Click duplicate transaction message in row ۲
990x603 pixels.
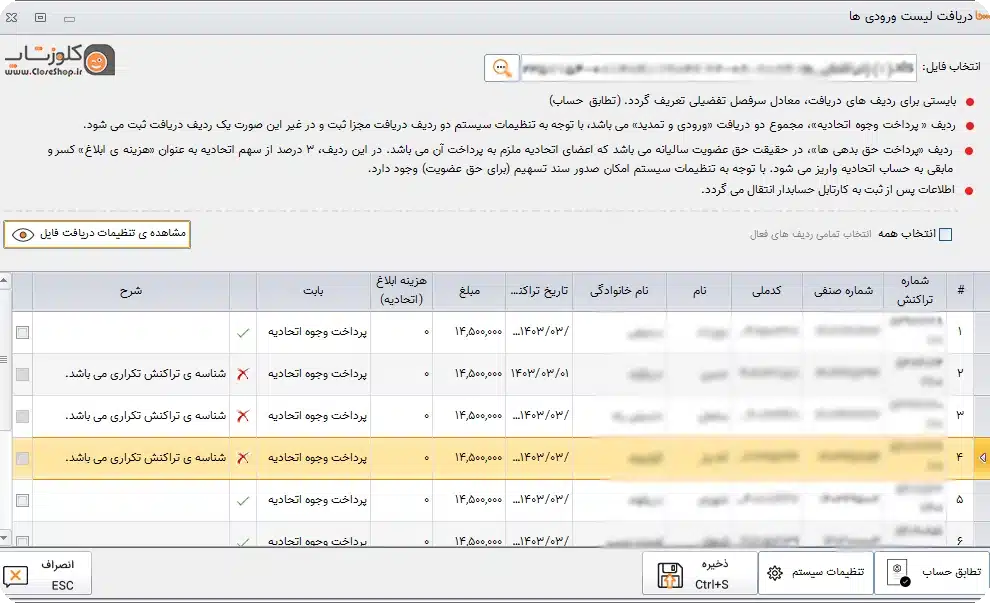tap(146, 374)
